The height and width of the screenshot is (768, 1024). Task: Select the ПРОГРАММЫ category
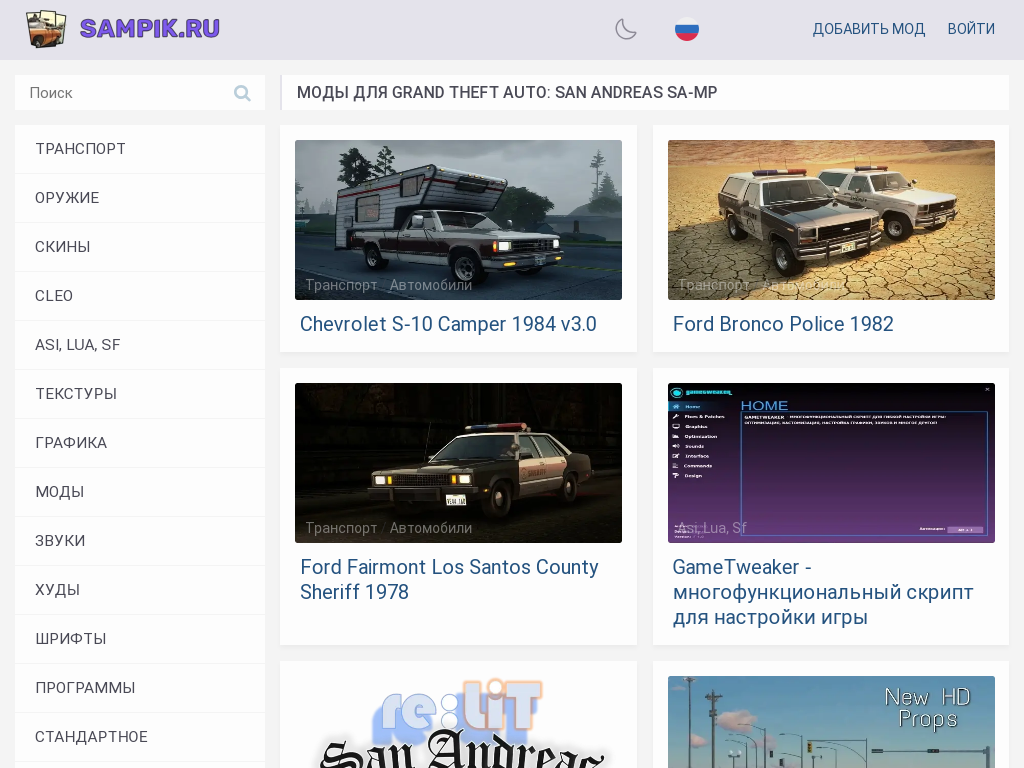coord(140,688)
